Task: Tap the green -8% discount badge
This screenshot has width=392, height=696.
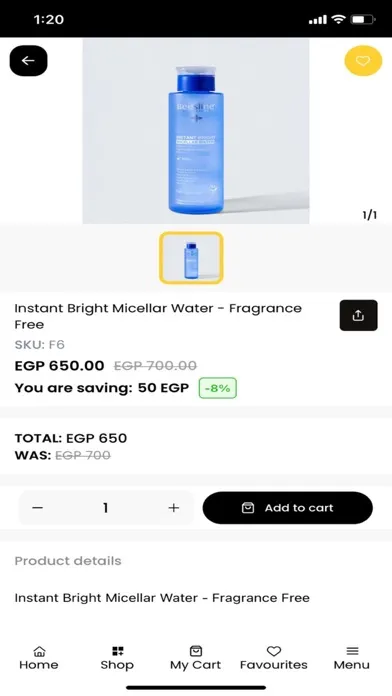Action: pyautogui.click(x=218, y=388)
